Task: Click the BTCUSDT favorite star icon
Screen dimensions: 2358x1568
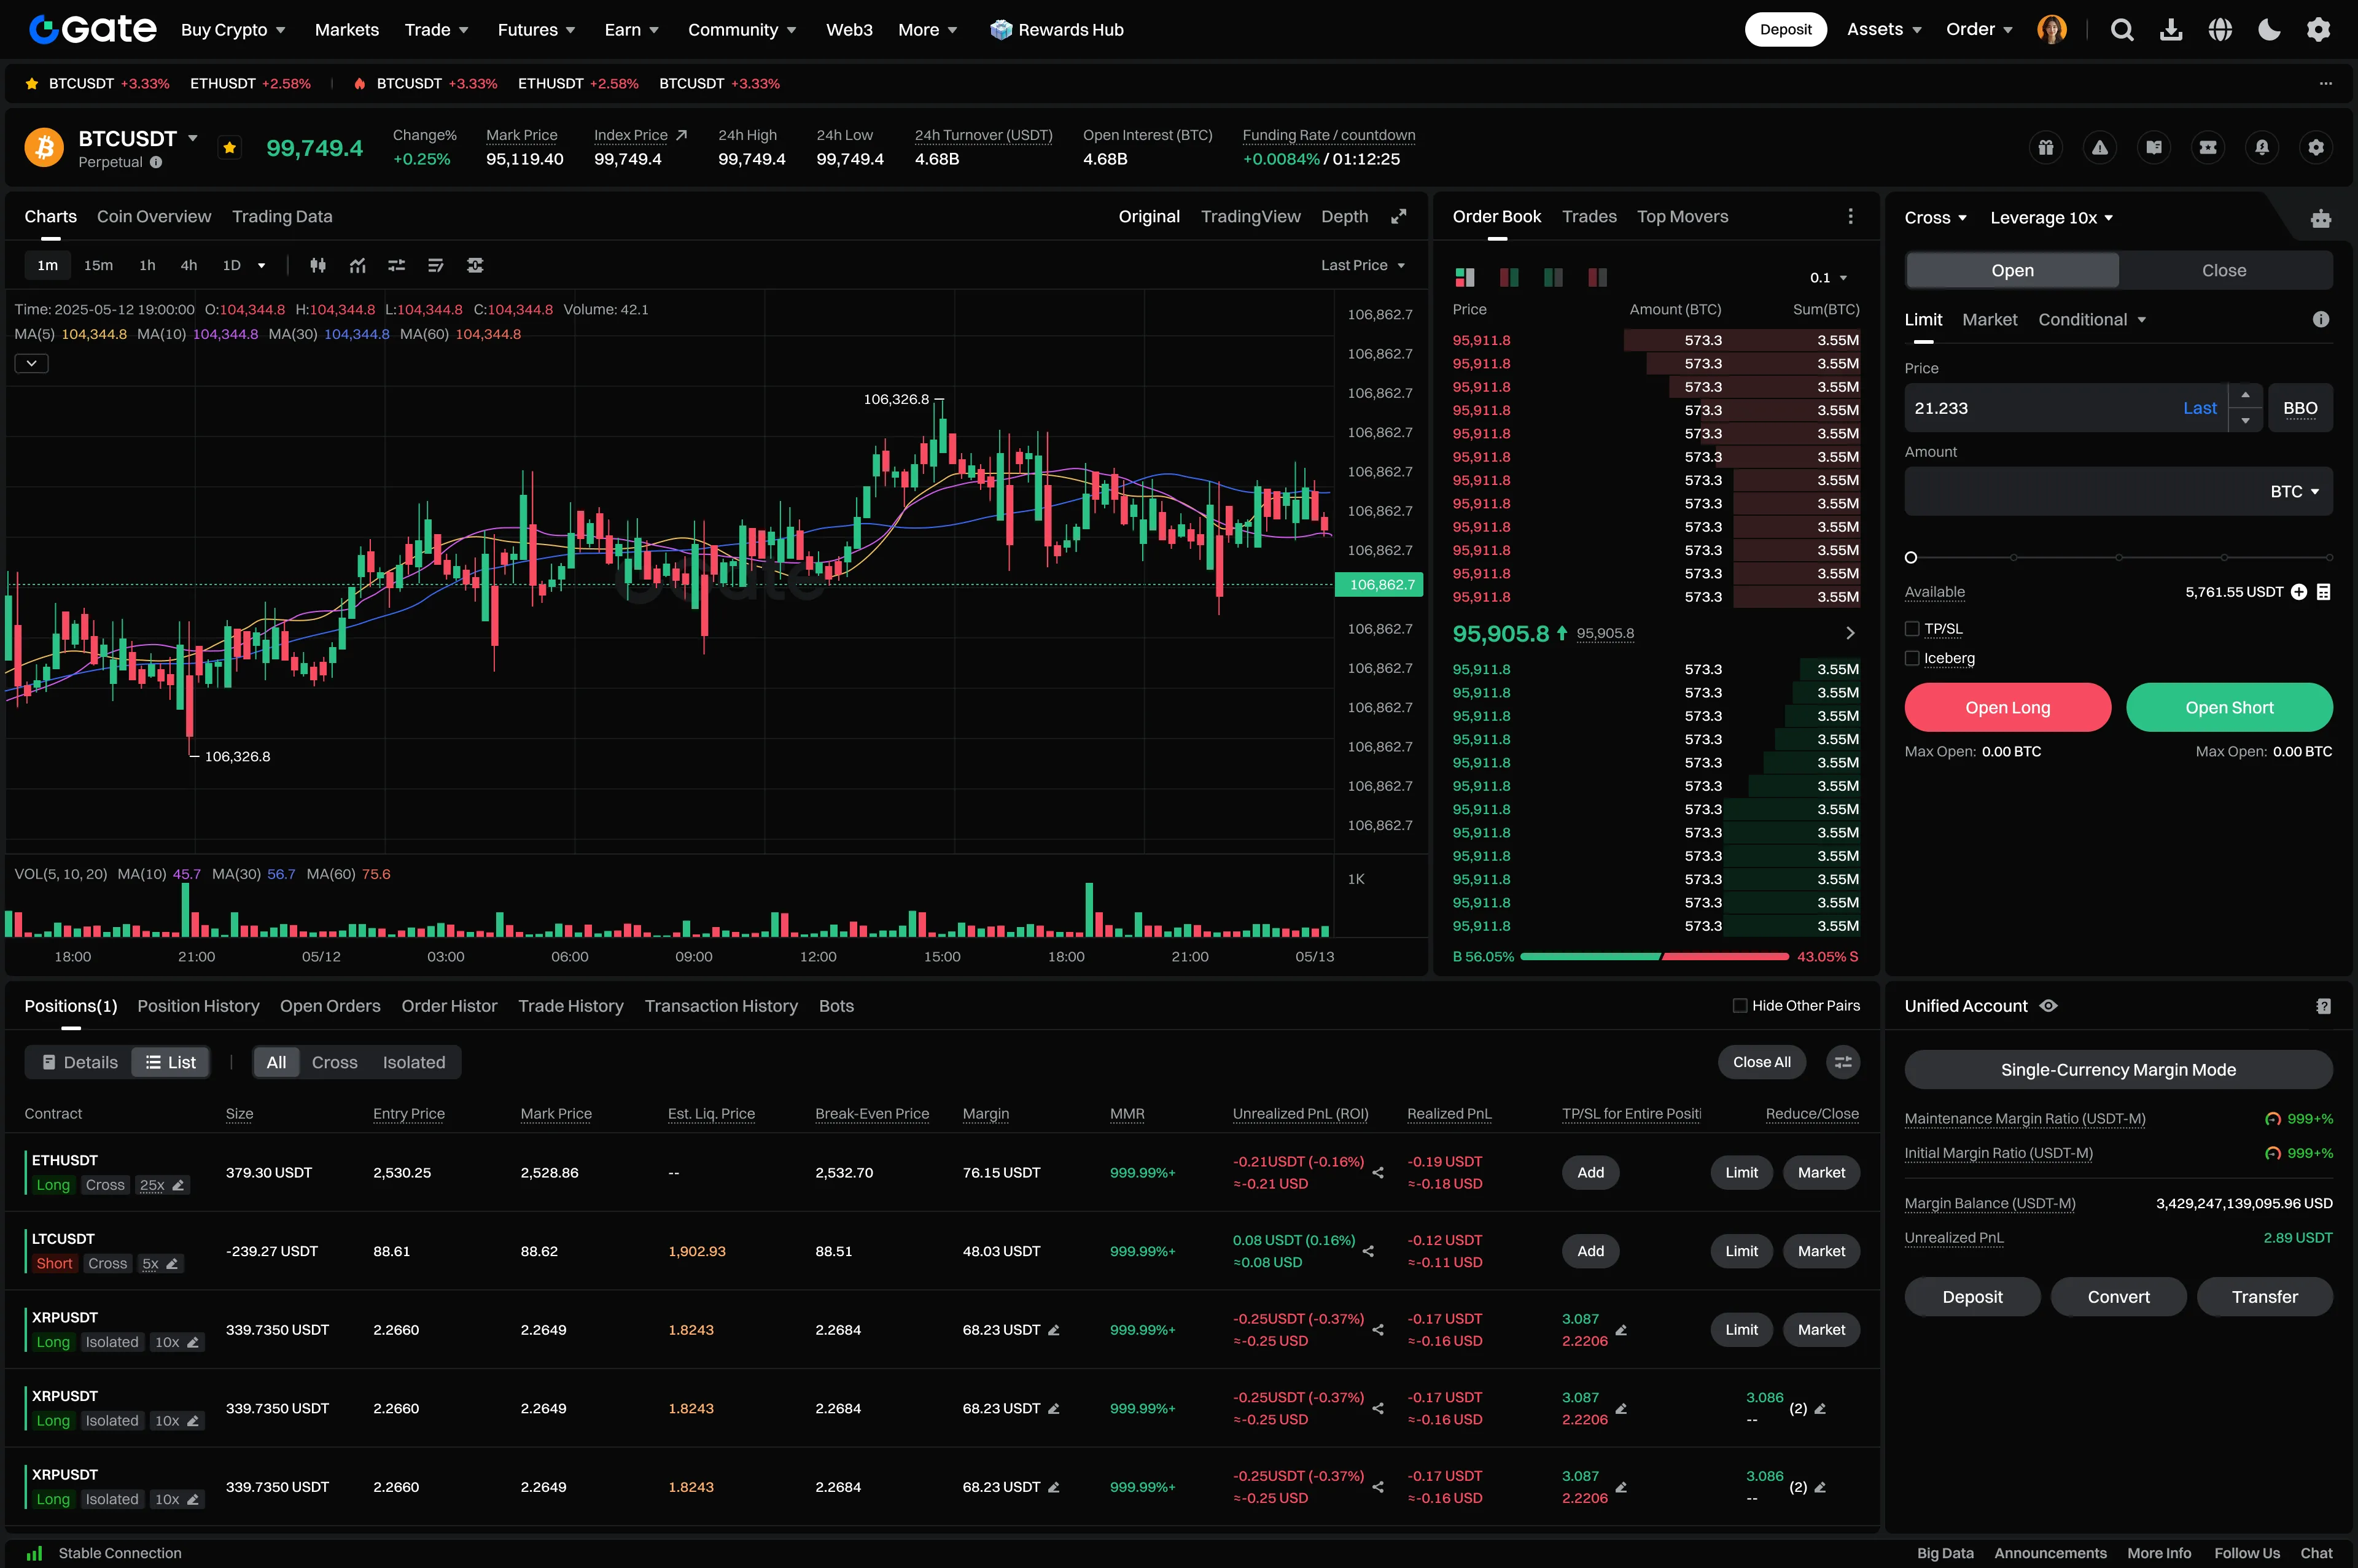Action: click(x=229, y=147)
